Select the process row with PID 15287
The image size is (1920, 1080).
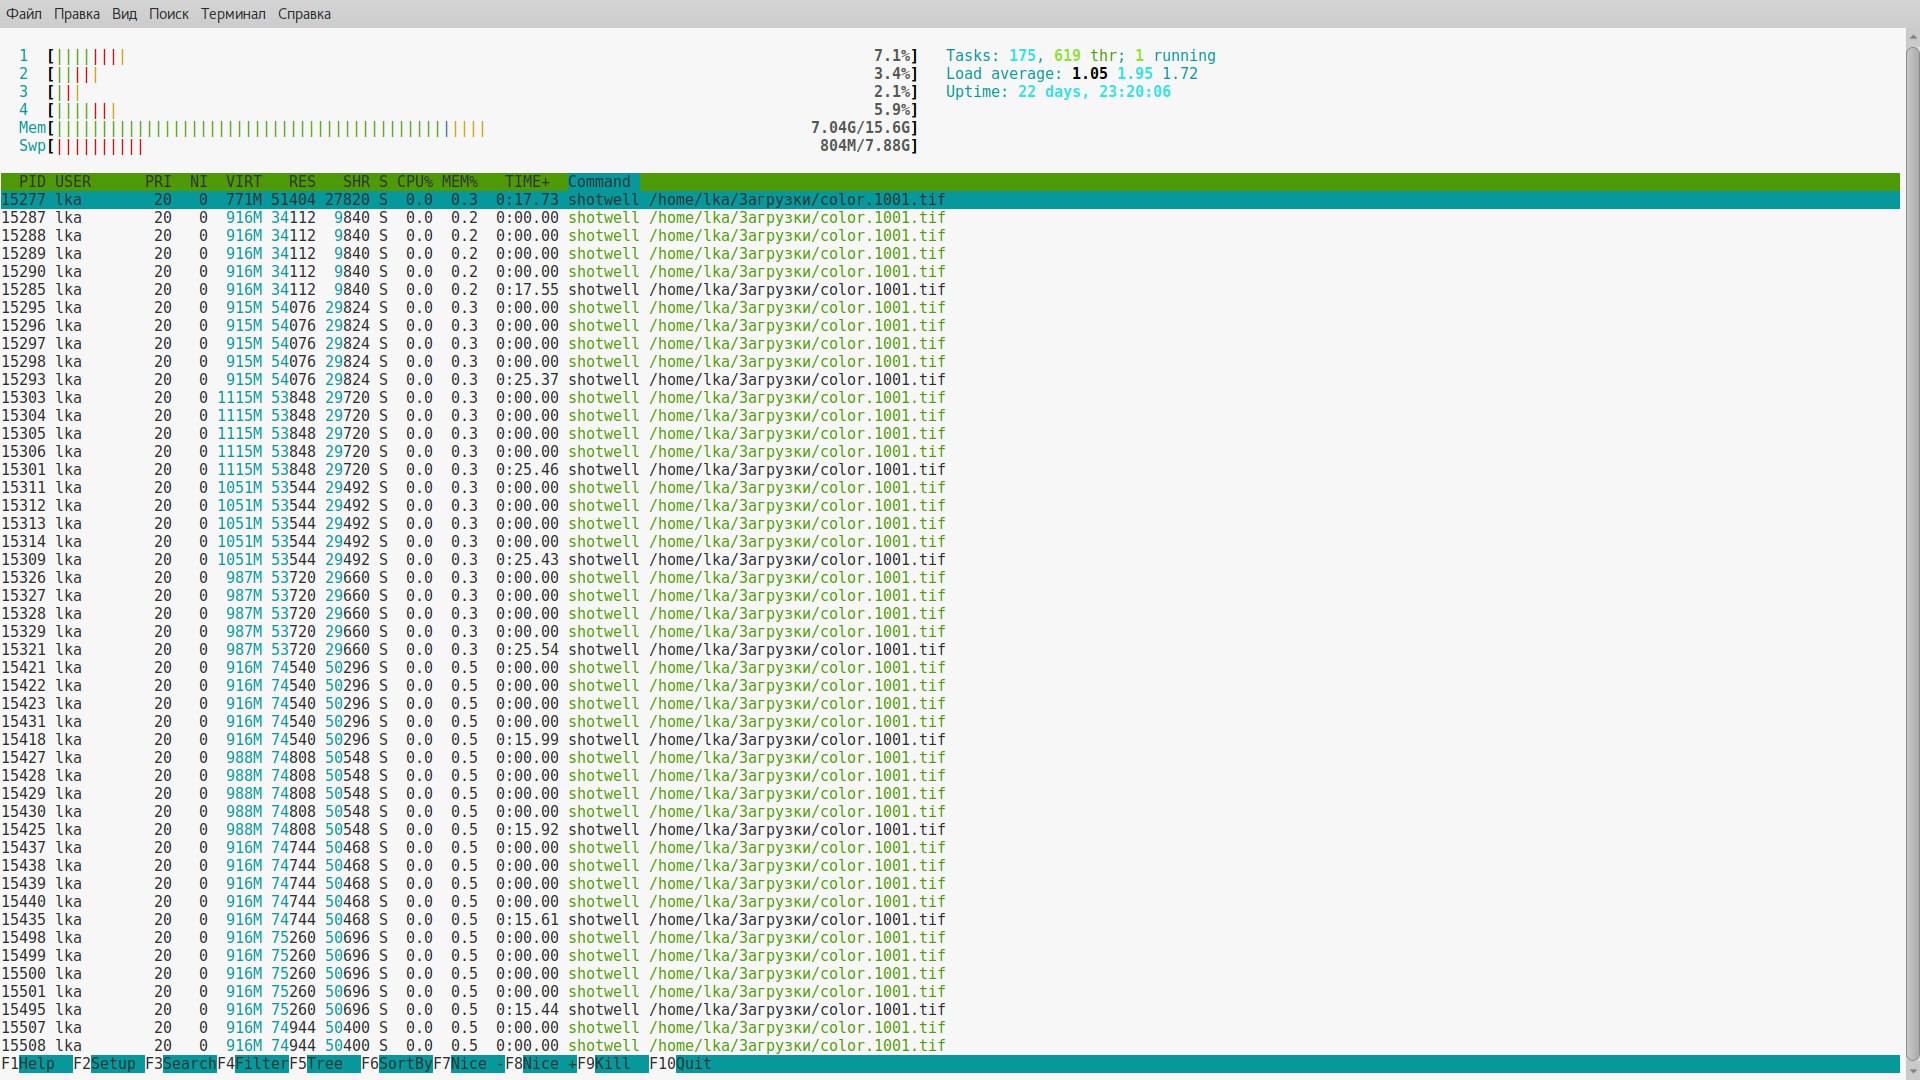(950, 218)
